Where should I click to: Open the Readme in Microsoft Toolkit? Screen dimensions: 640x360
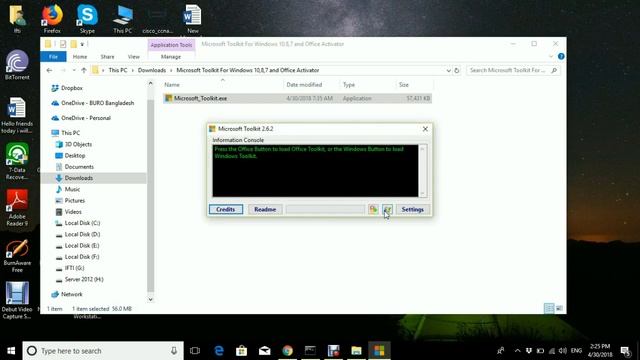coord(265,209)
